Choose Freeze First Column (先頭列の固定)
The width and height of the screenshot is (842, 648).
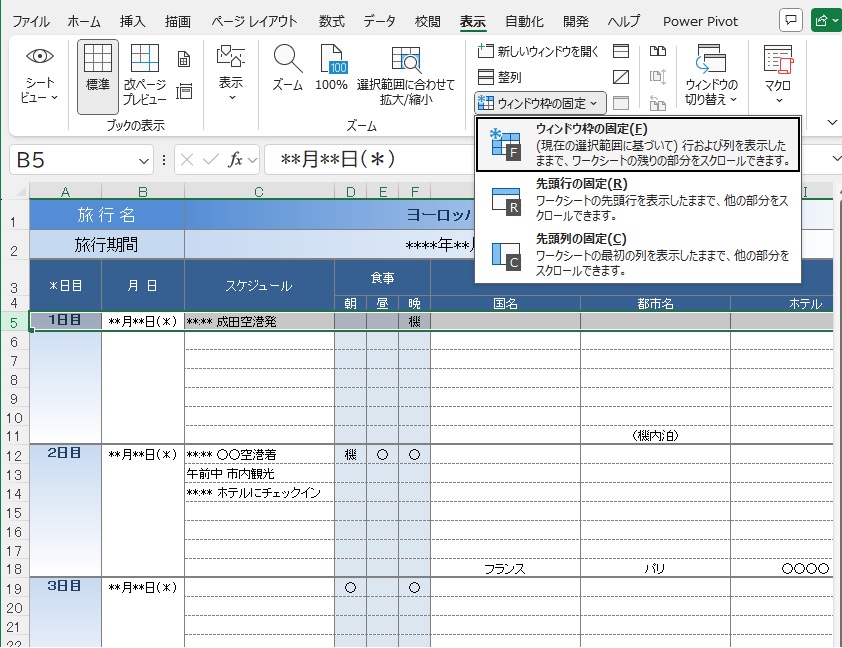point(637,254)
